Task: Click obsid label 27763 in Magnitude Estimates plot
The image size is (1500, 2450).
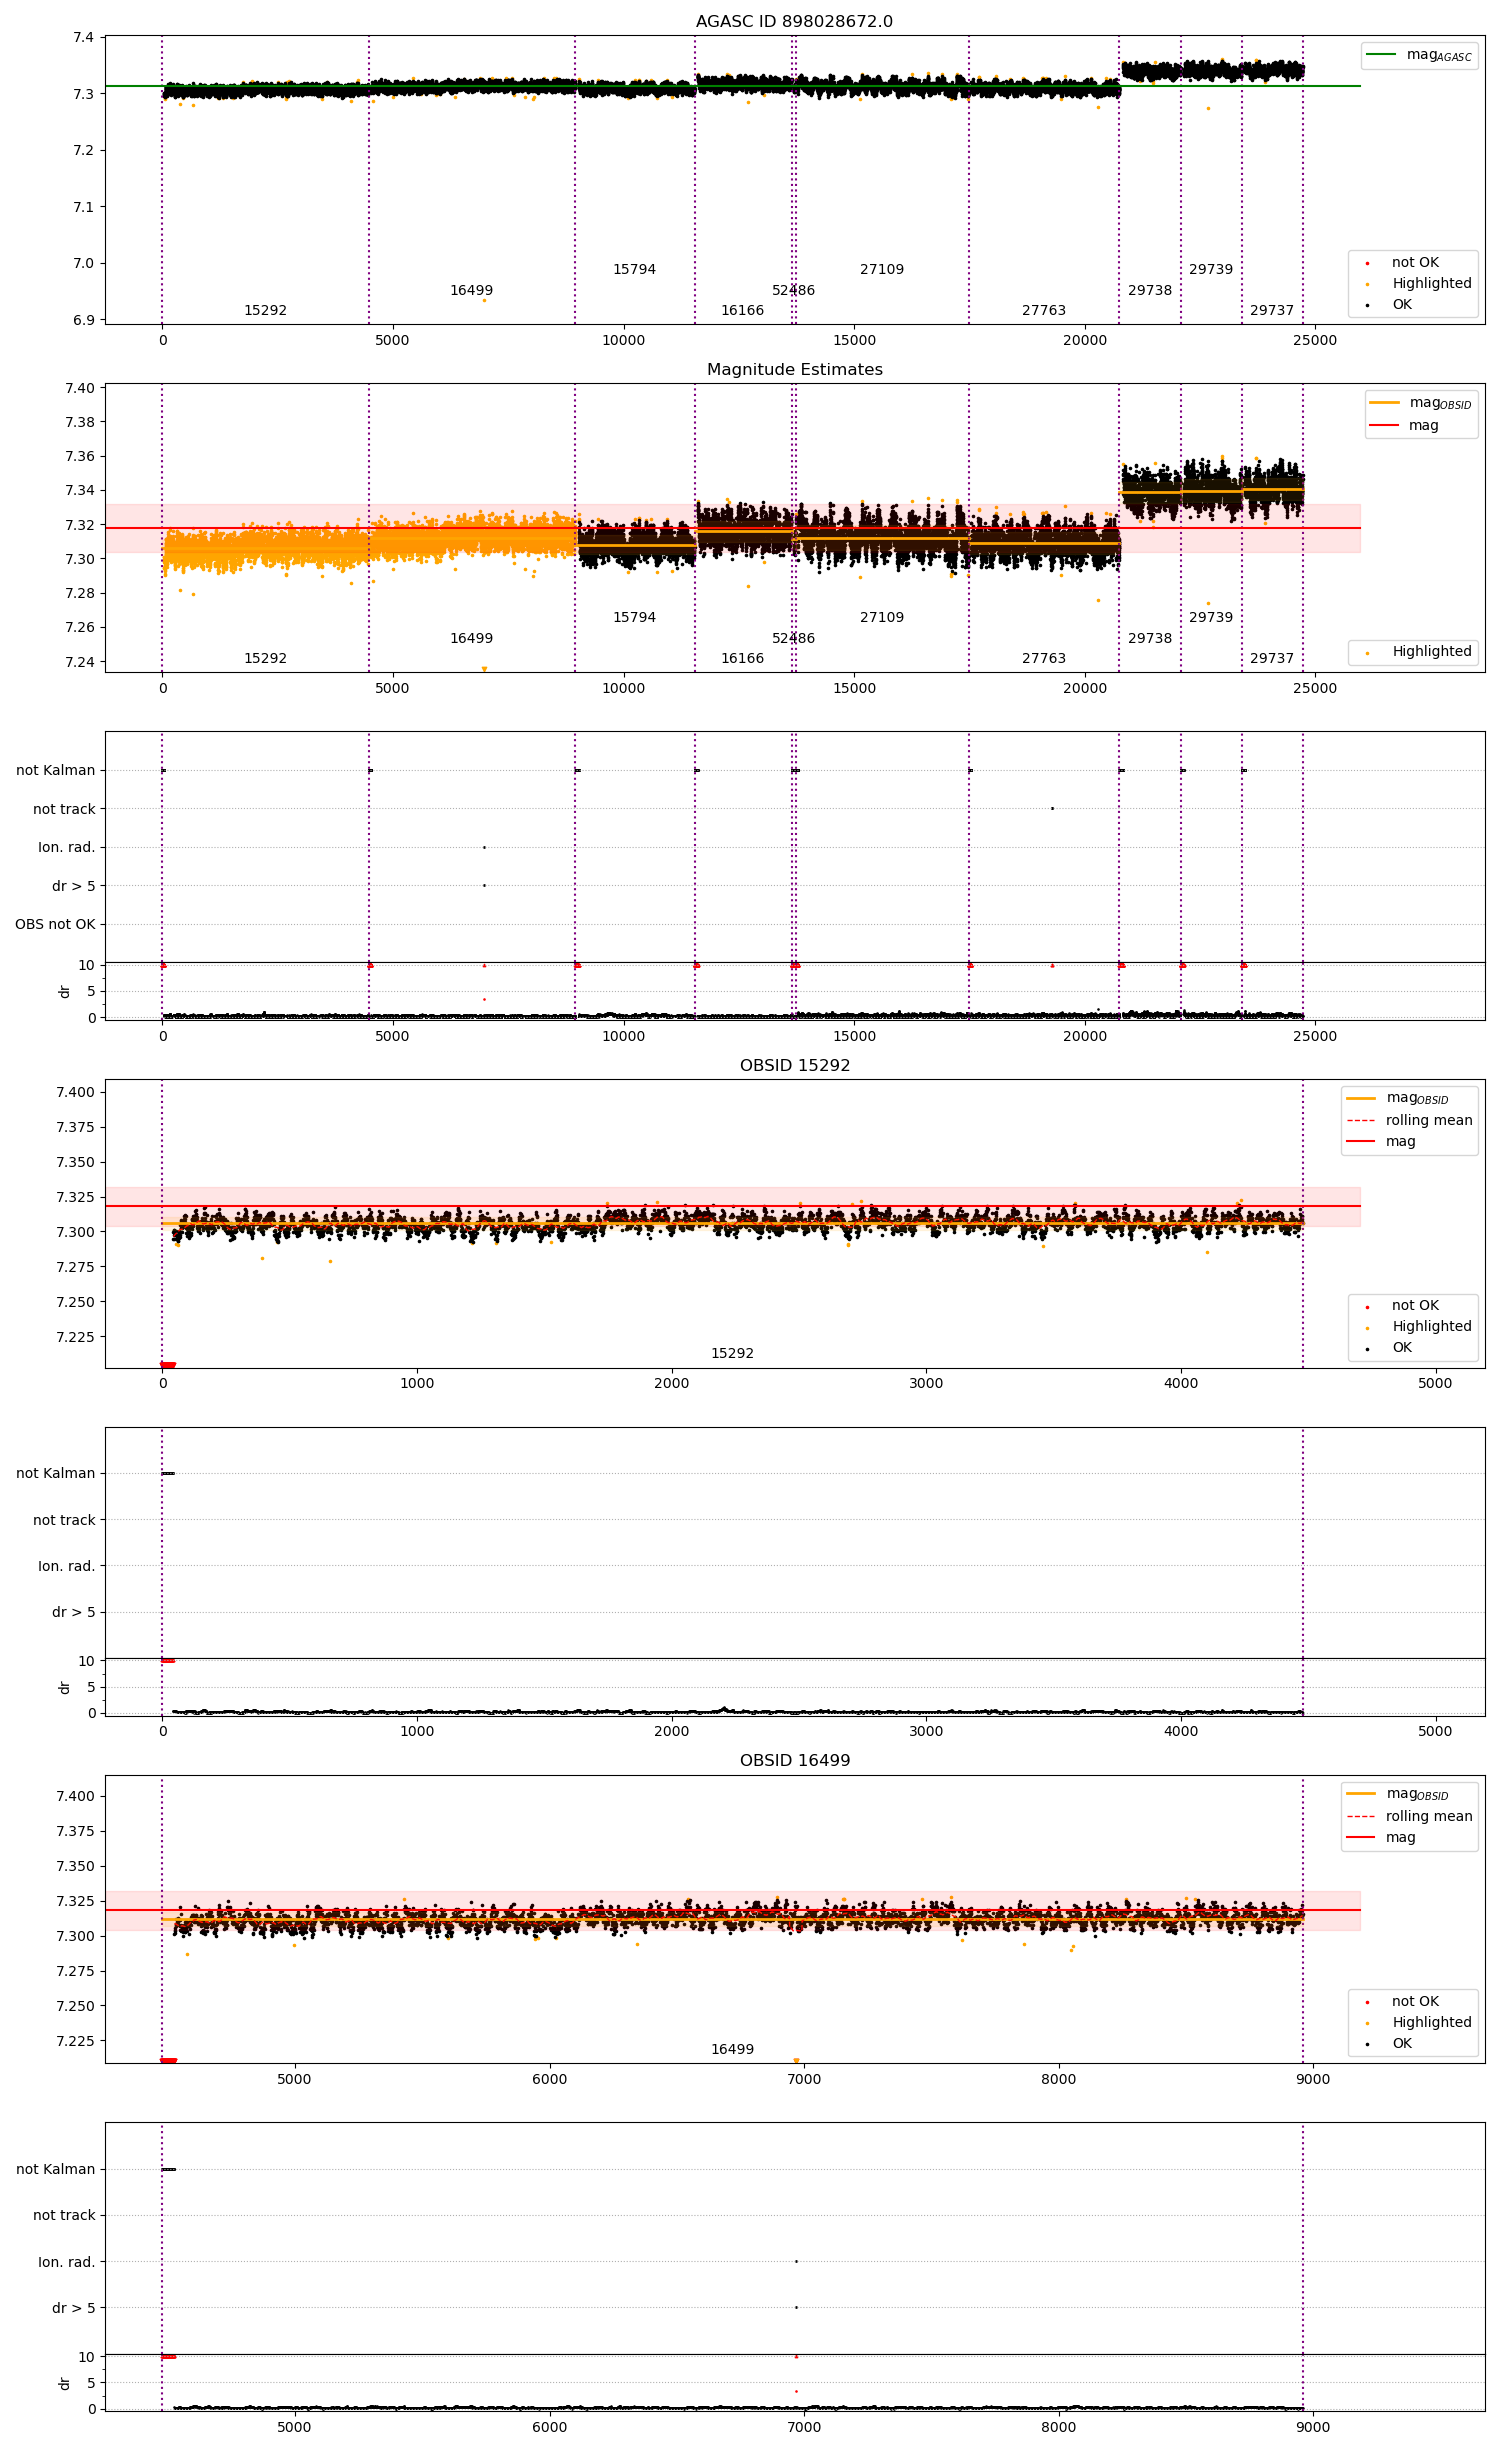Action: [x=1044, y=658]
